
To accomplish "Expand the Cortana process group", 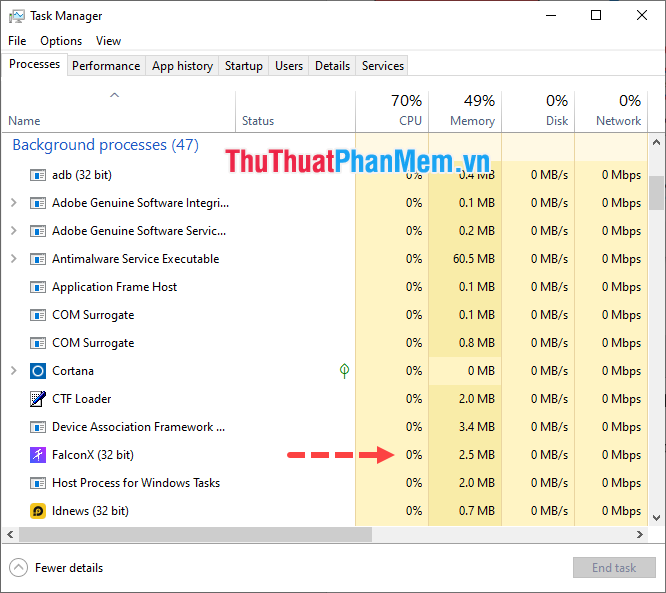I will coord(14,371).
